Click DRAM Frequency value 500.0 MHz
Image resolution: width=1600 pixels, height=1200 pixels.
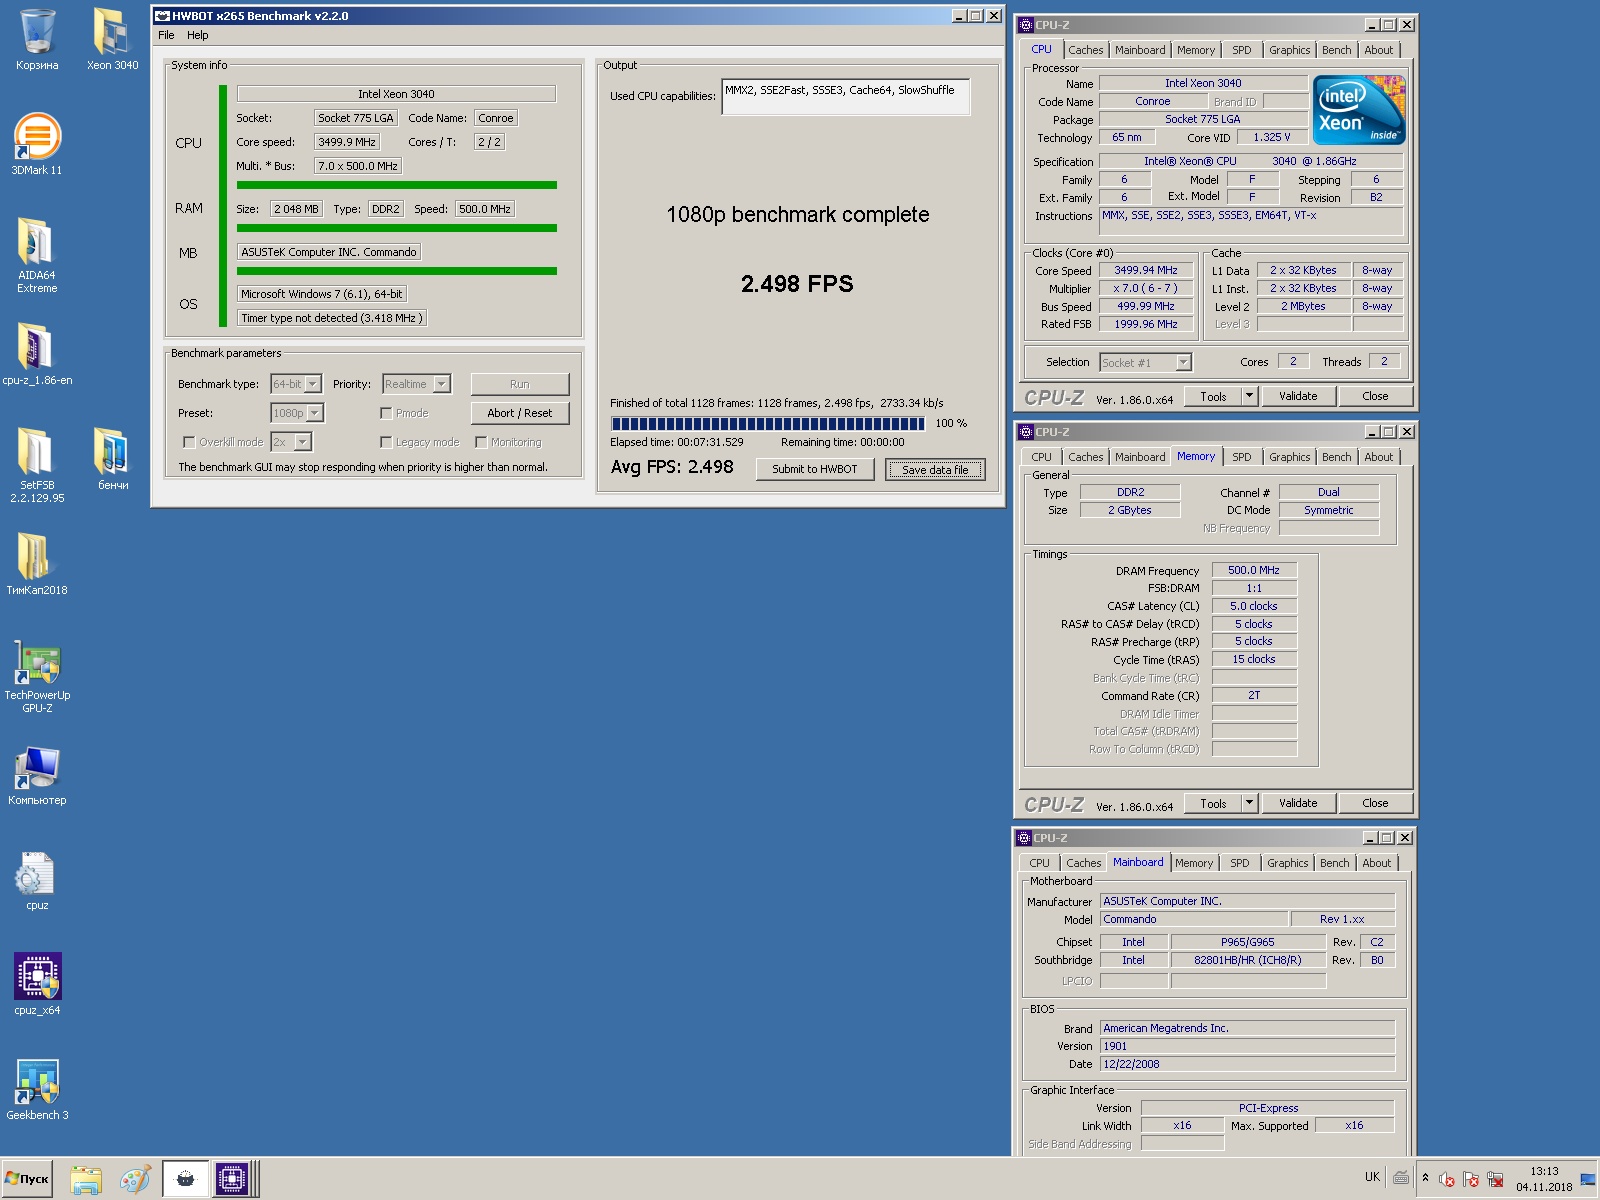(1254, 570)
